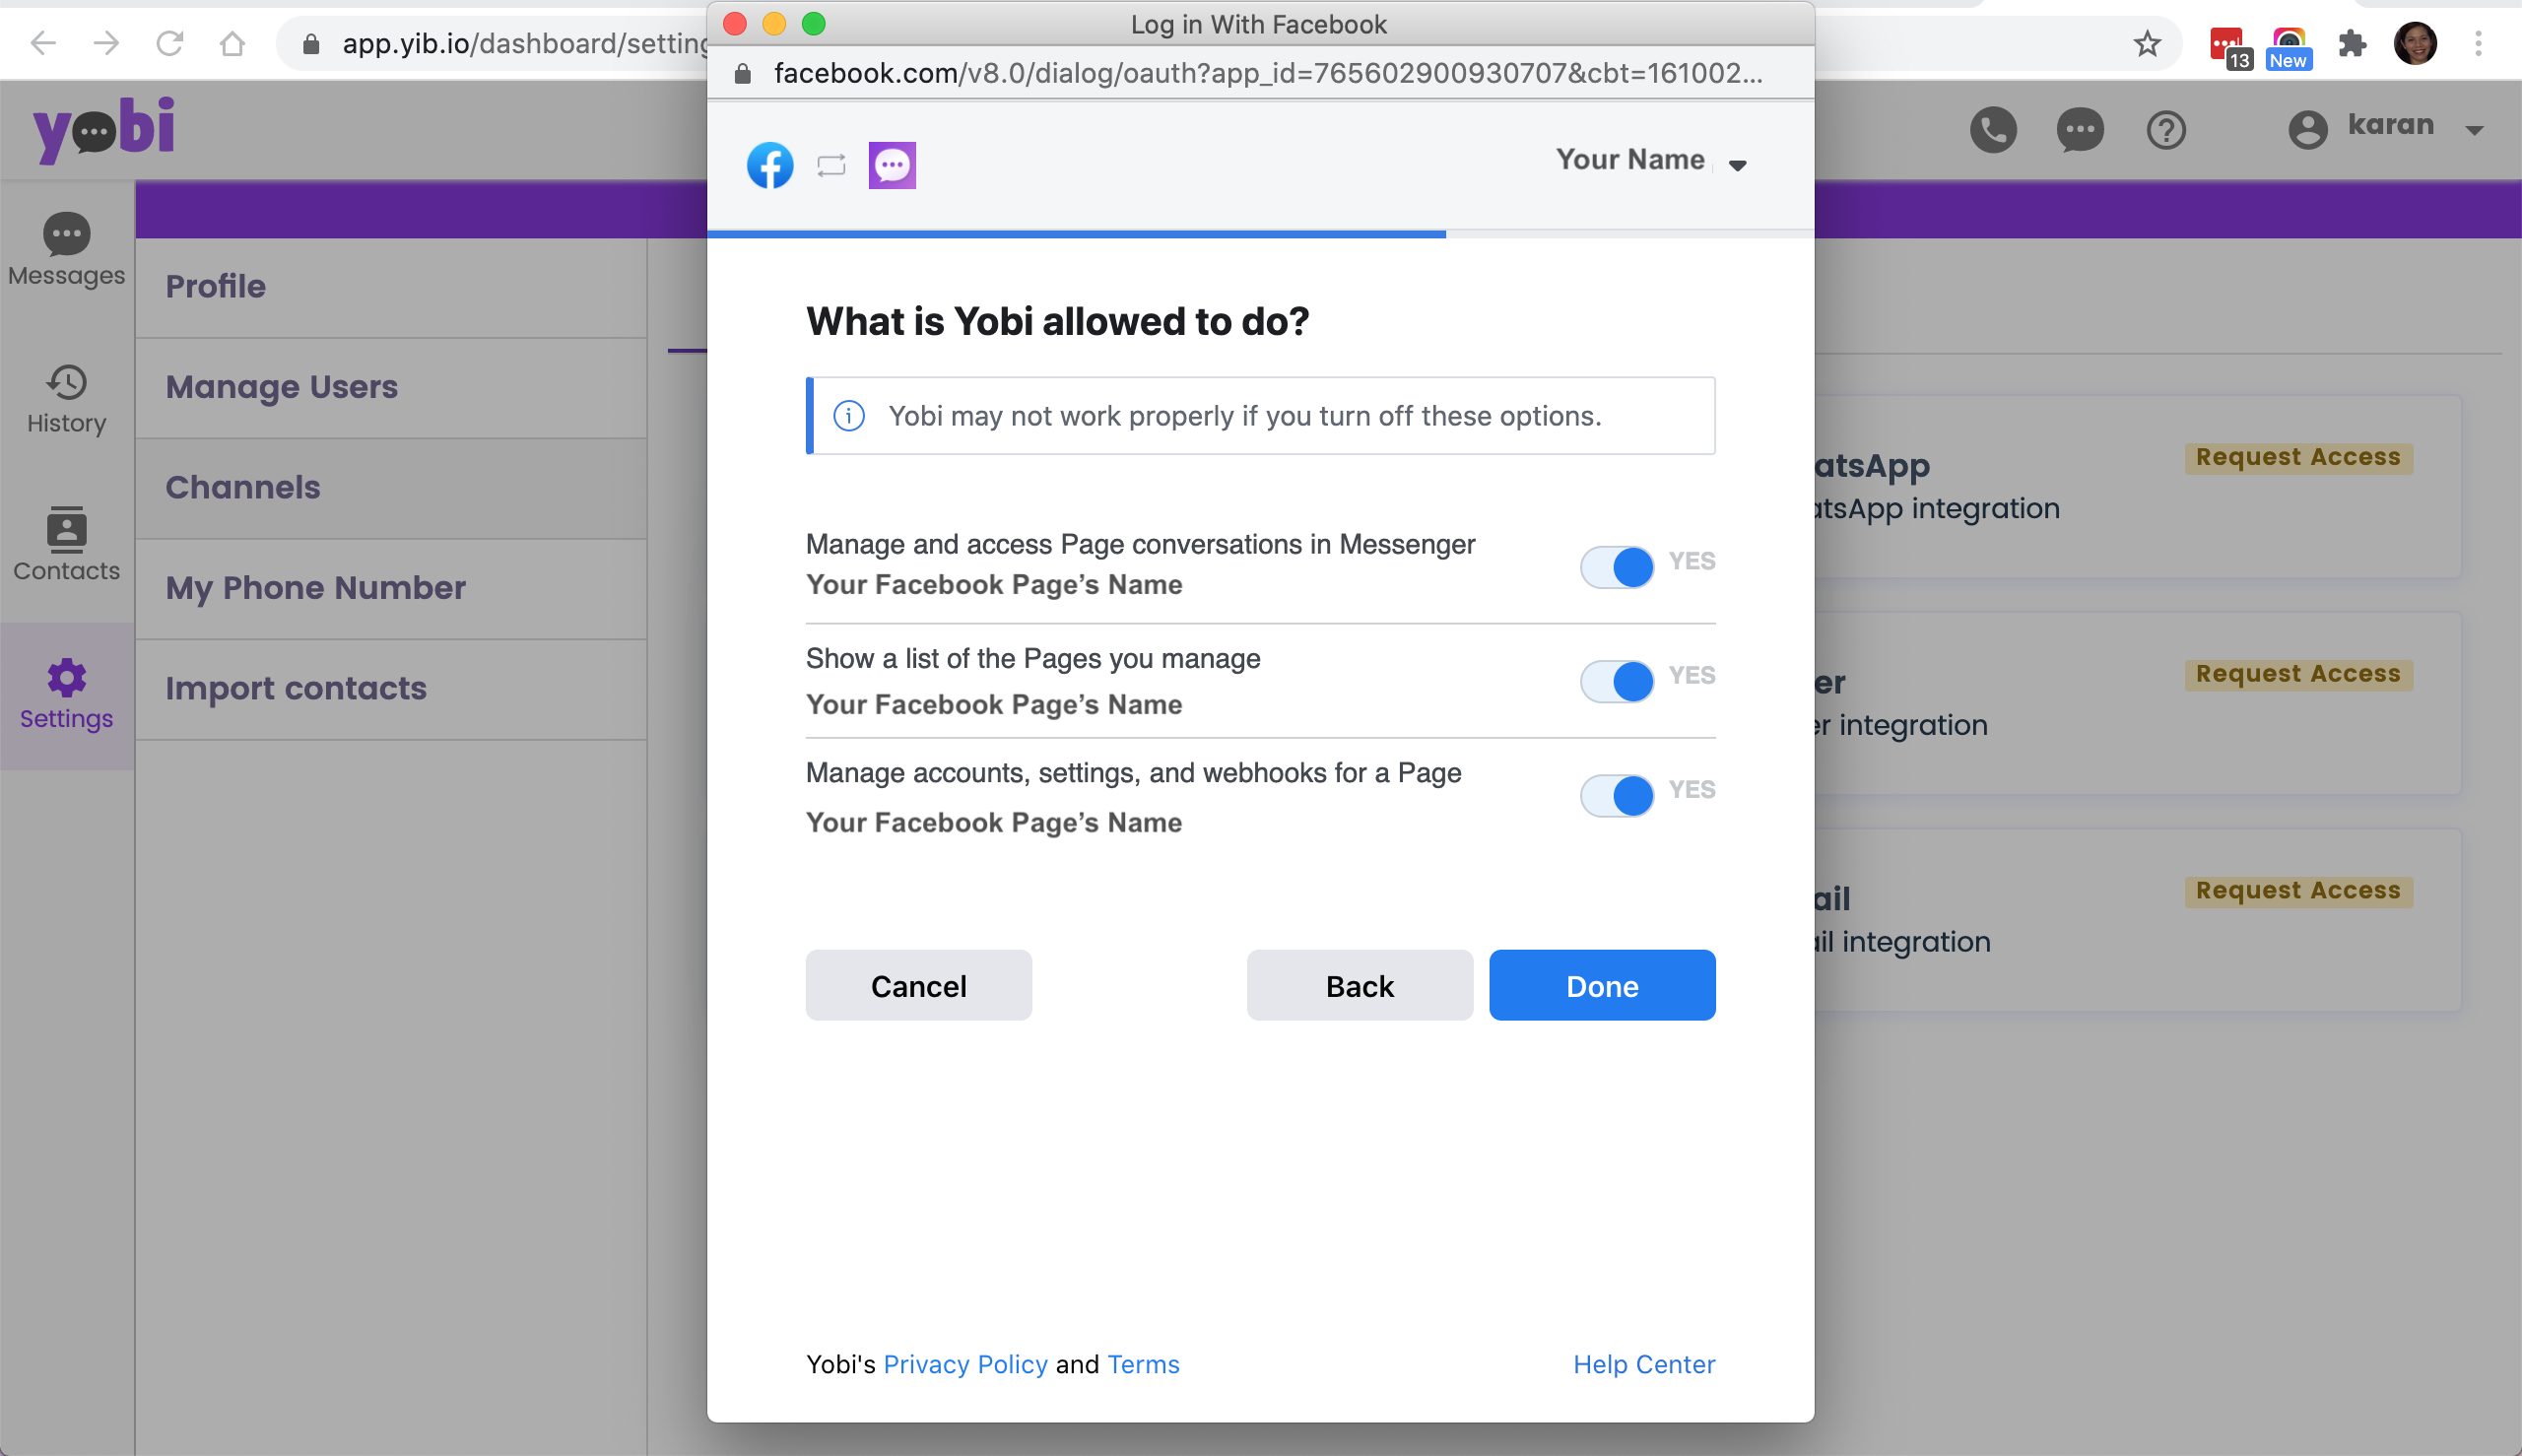Open Contacts in Yobi sidebar

[x=67, y=545]
